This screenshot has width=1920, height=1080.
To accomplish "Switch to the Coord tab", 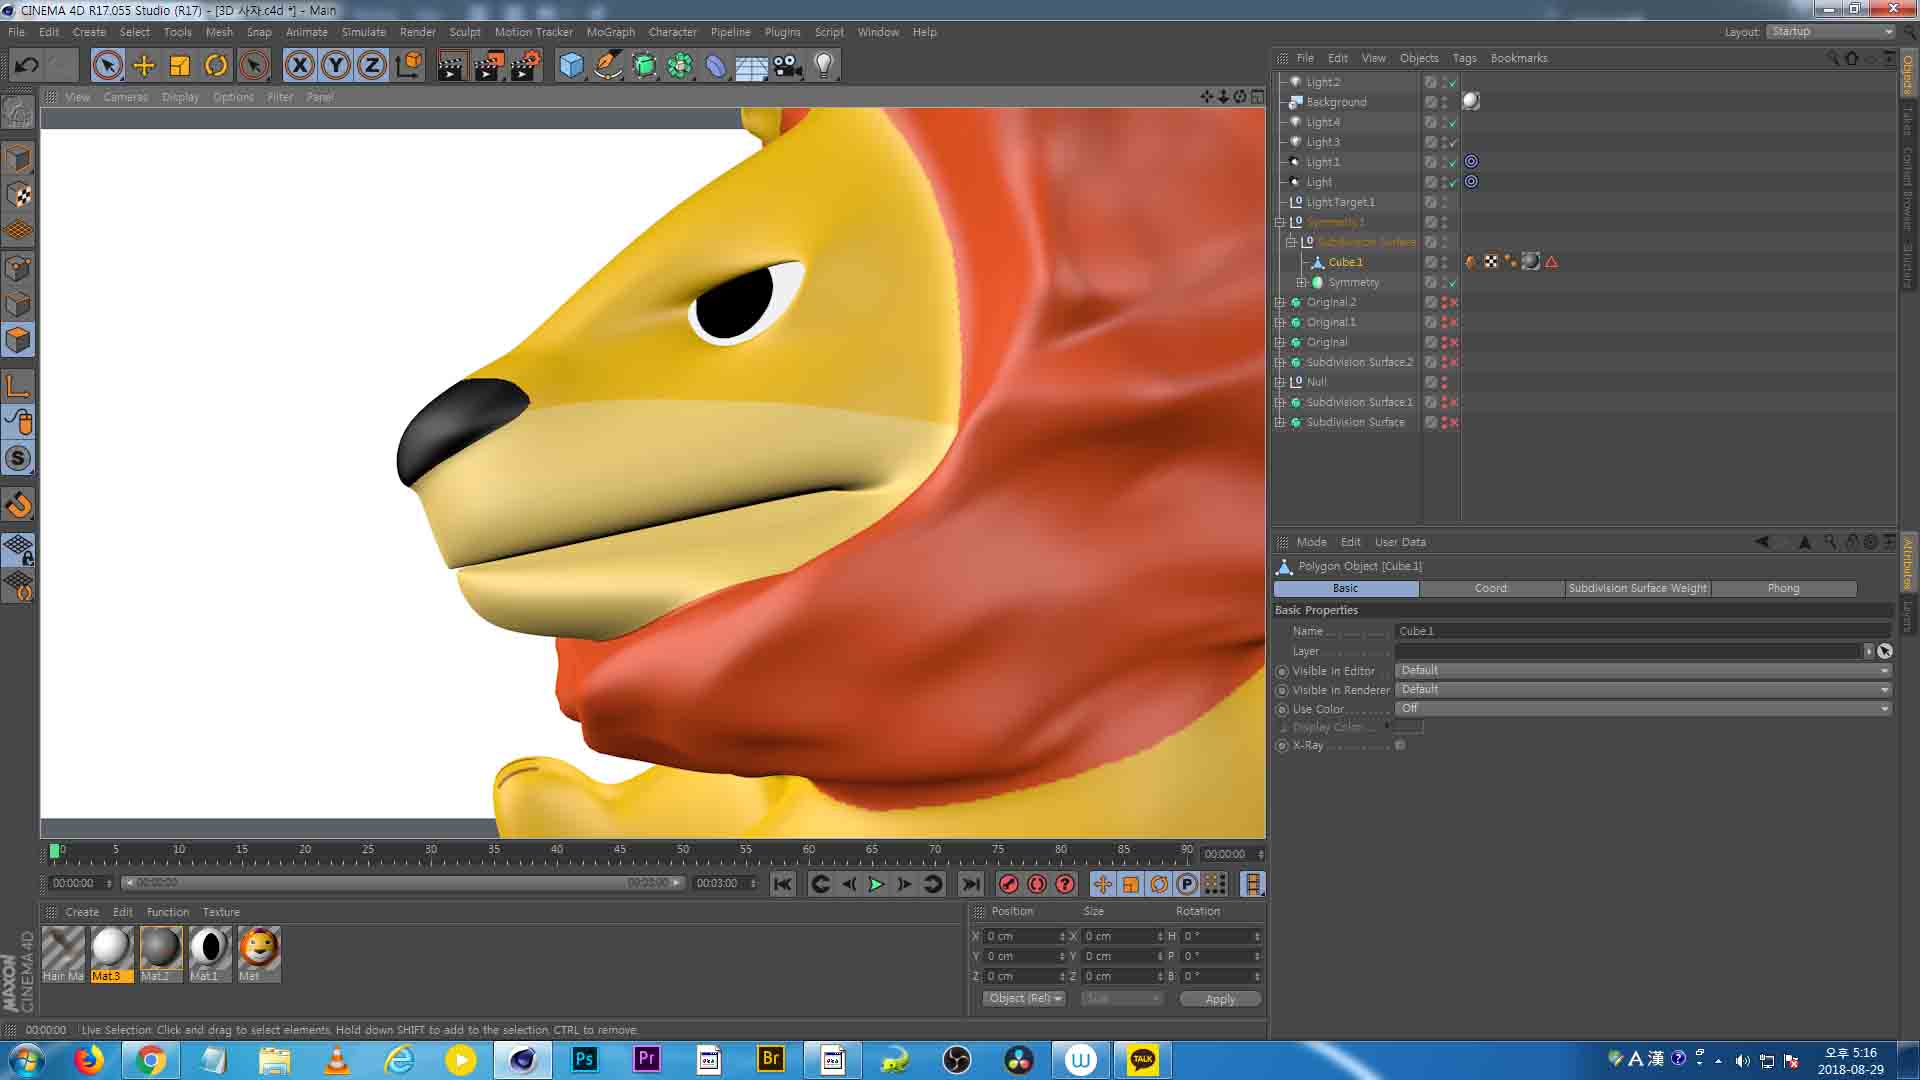I will point(1491,588).
